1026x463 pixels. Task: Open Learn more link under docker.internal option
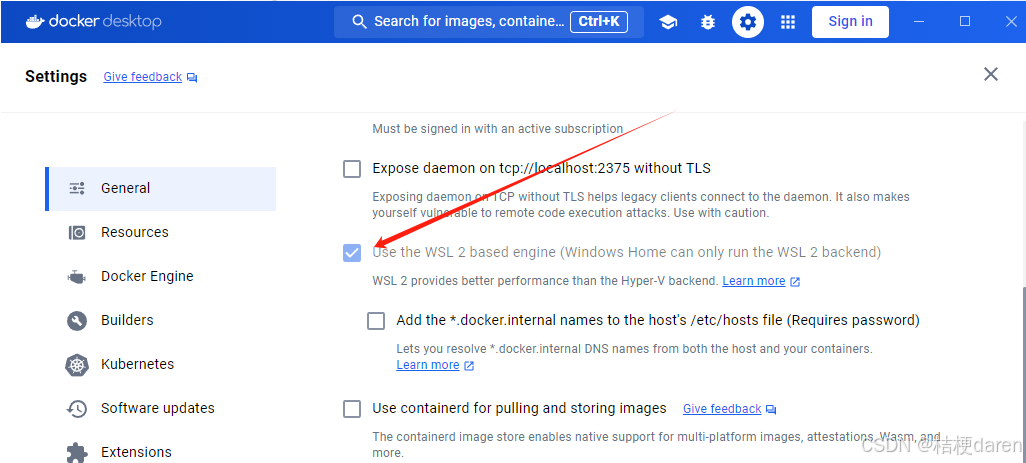[428, 365]
